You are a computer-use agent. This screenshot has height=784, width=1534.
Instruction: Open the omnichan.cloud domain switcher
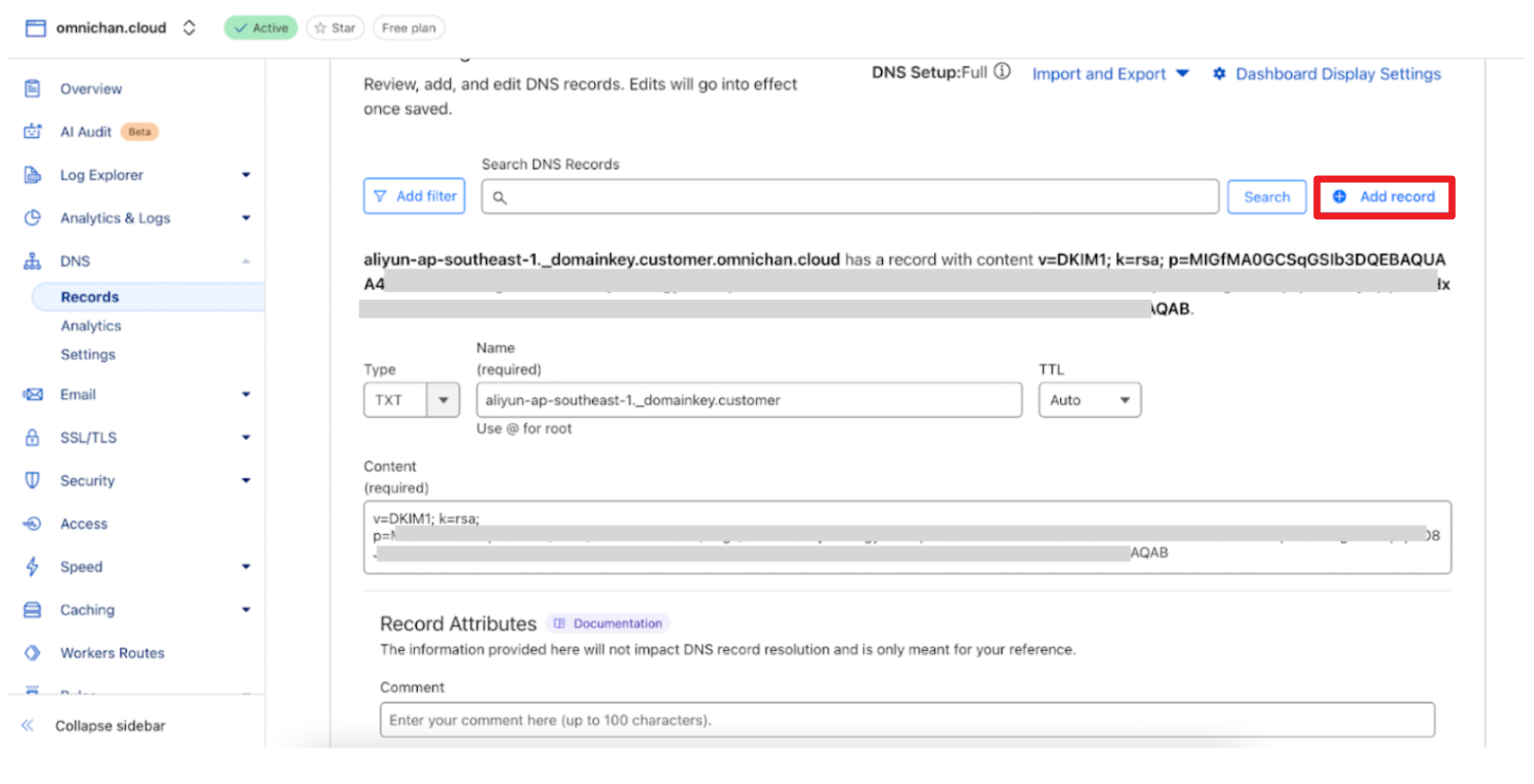[189, 28]
